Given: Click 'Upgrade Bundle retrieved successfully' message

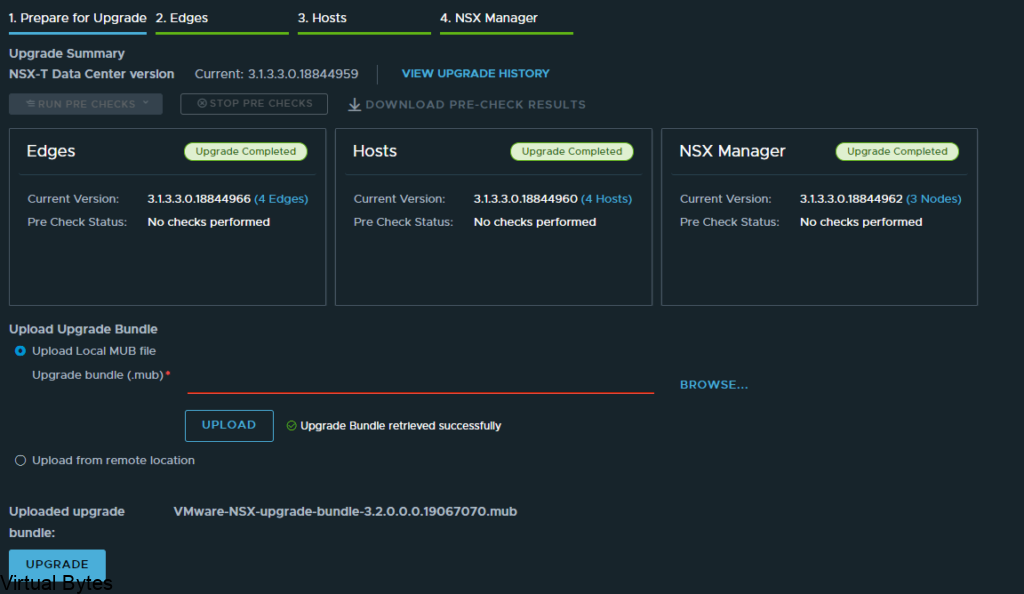Looking at the screenshot, I should (401, 426).
